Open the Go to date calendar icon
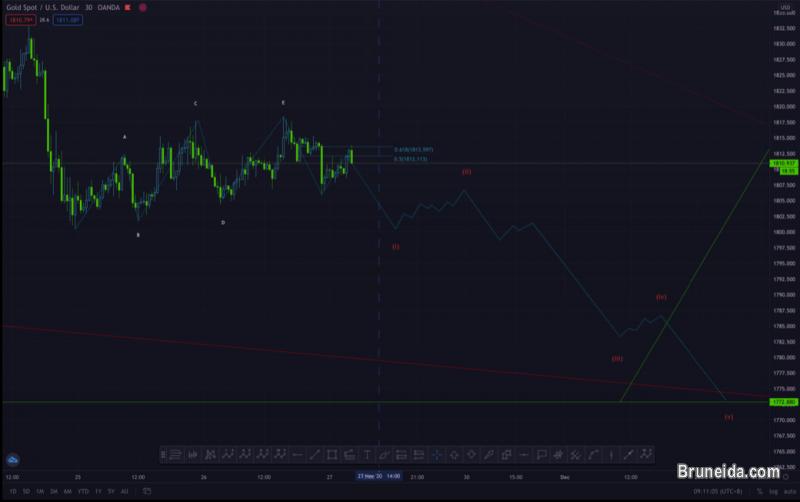This screenshot has width=800, height=502. click(147, 491)
